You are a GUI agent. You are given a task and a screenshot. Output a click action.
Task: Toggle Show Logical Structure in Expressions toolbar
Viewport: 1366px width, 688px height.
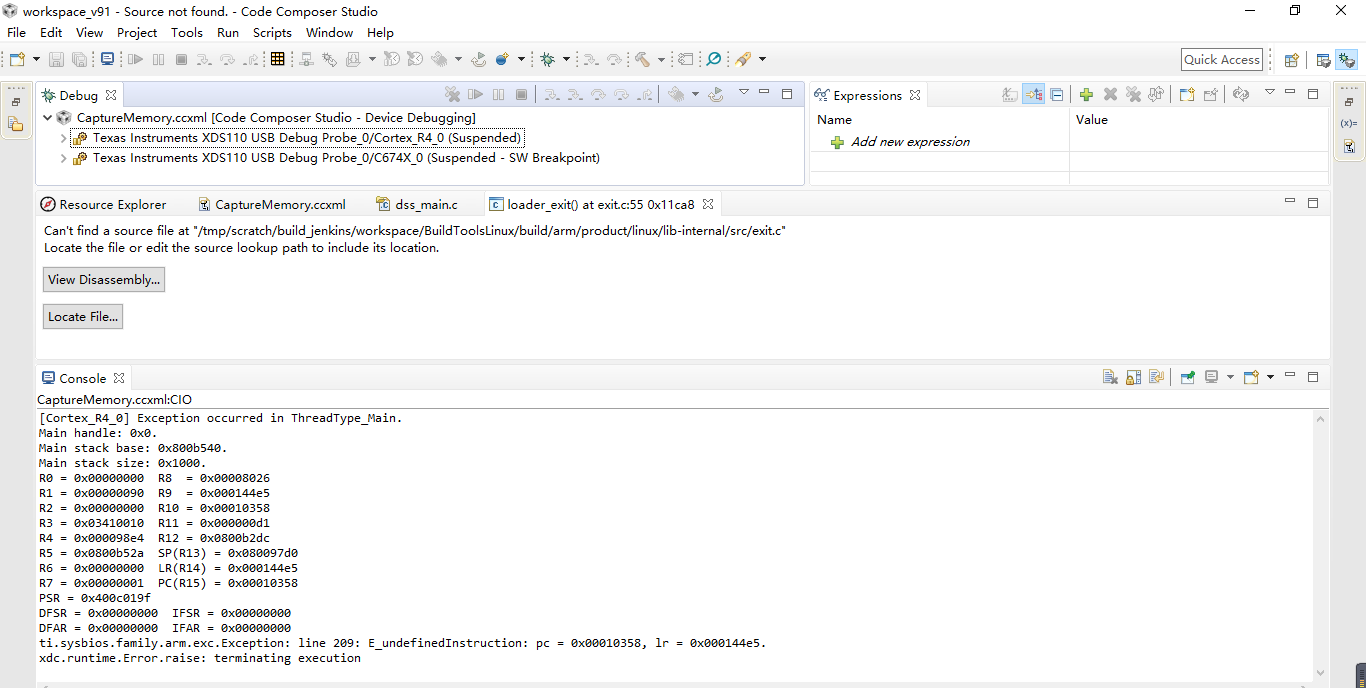[1034, 95]
